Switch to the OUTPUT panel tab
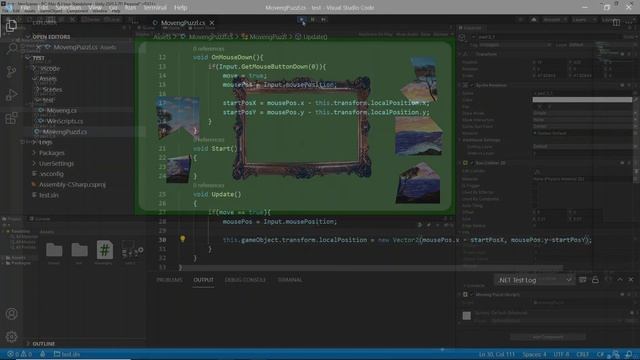Image resolution: width=640 pixels, height=360 pixels. (203, 280)
